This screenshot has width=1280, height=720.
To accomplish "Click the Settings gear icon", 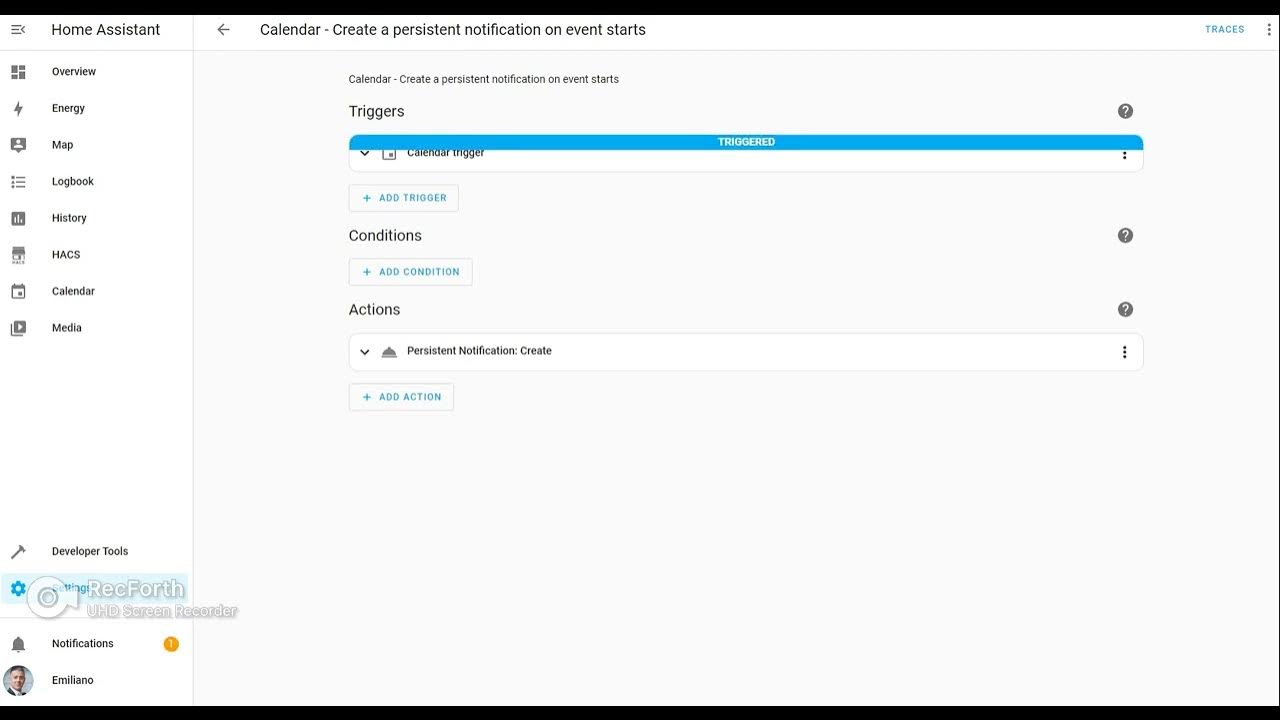I will (18, 588).
